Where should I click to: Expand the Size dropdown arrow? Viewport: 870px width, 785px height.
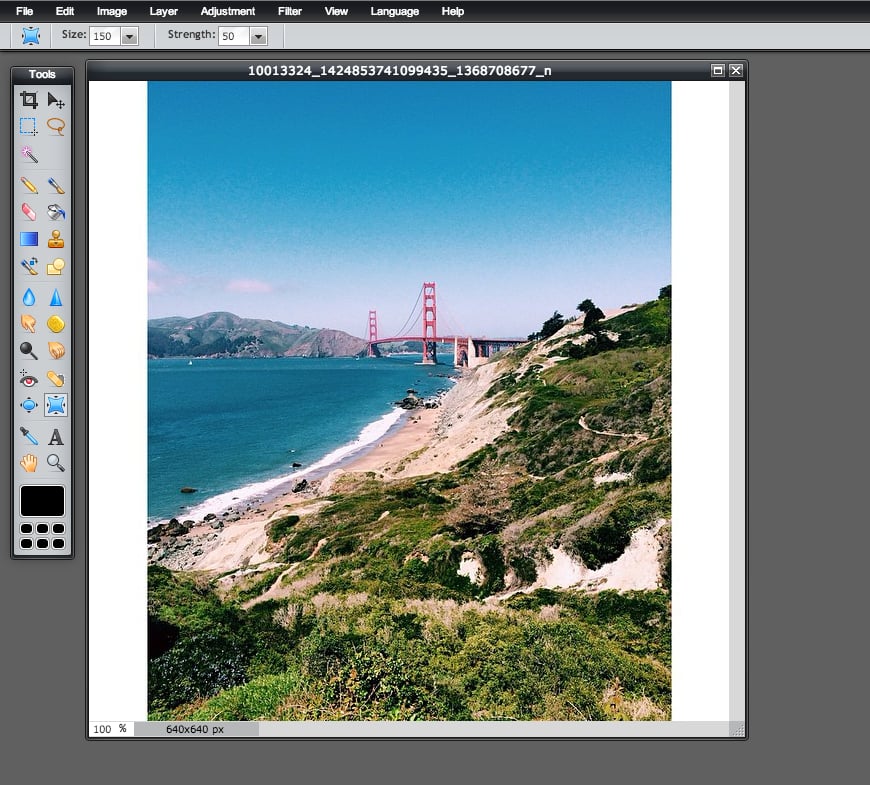[x=129, y=37]
